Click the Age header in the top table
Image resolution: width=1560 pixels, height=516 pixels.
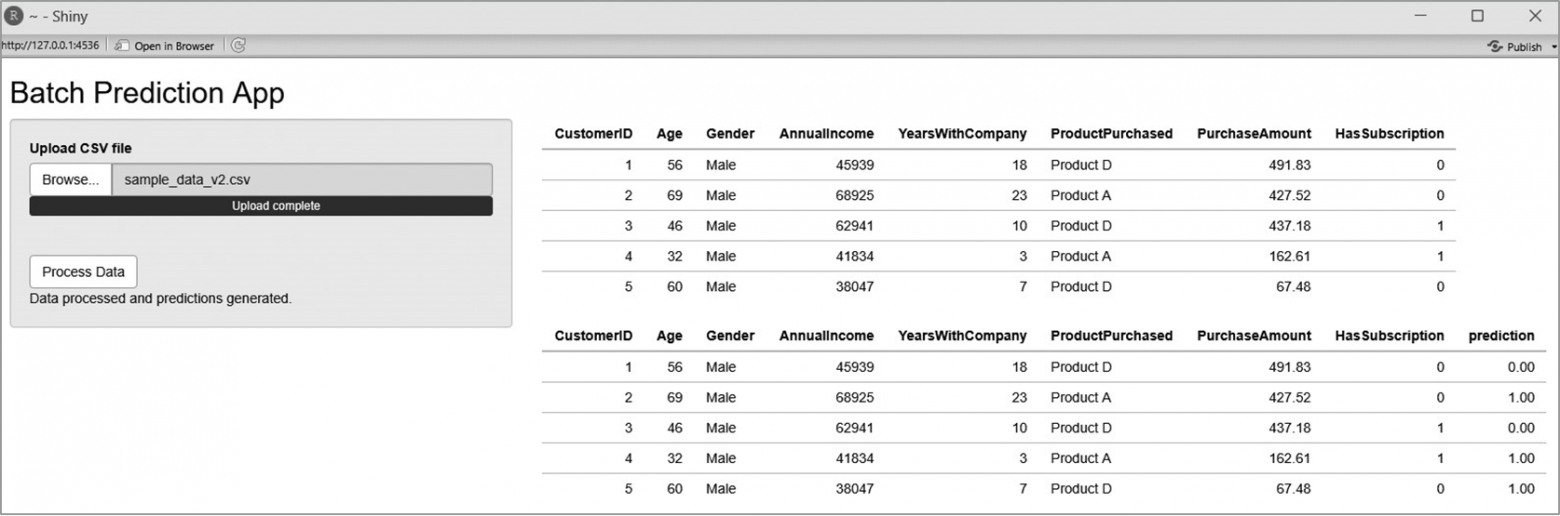[x=670, y=133]
